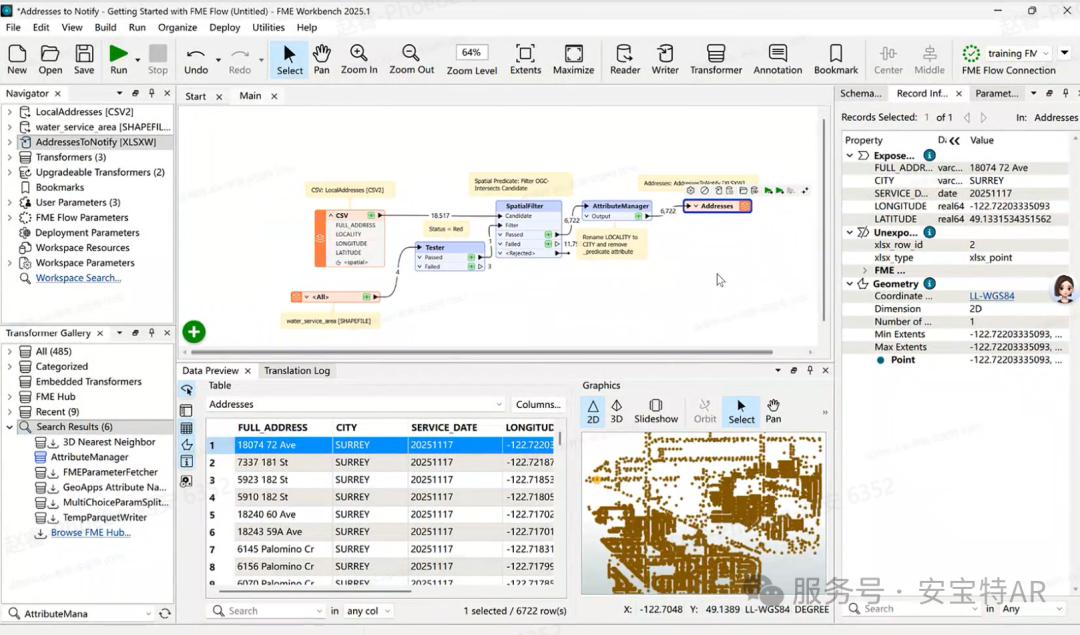This screenshot has width=1080, height=635.
Task: Add a Writer from toolbar
Action: [665, 59]
